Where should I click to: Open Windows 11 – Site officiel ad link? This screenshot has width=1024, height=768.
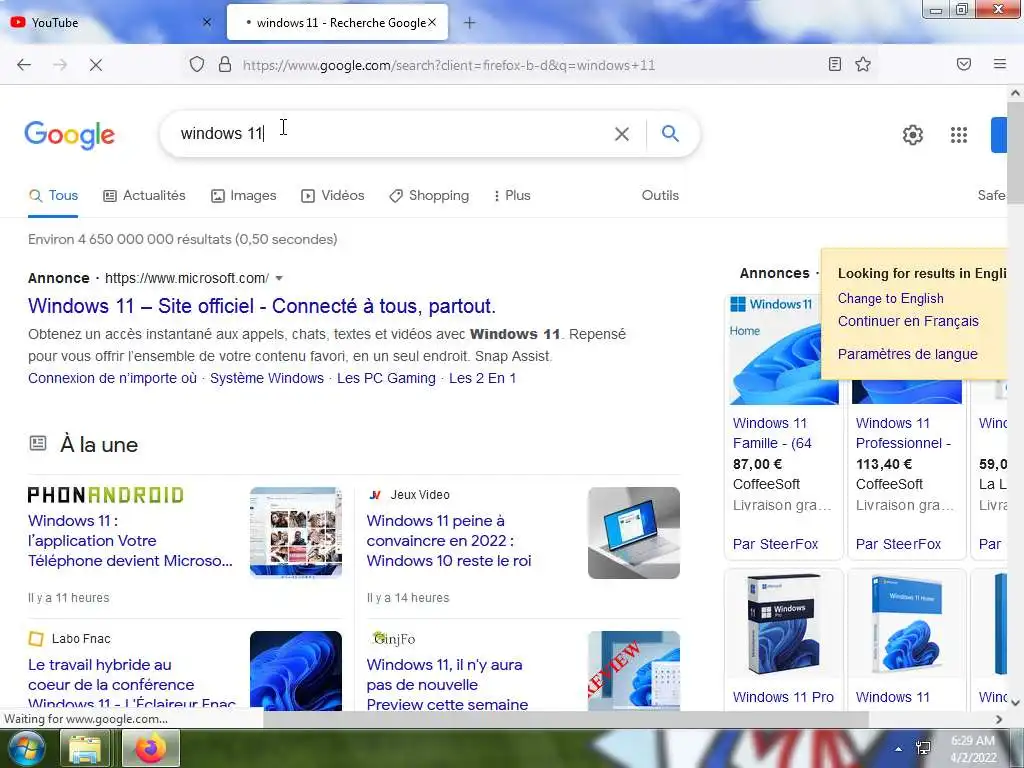262,306
